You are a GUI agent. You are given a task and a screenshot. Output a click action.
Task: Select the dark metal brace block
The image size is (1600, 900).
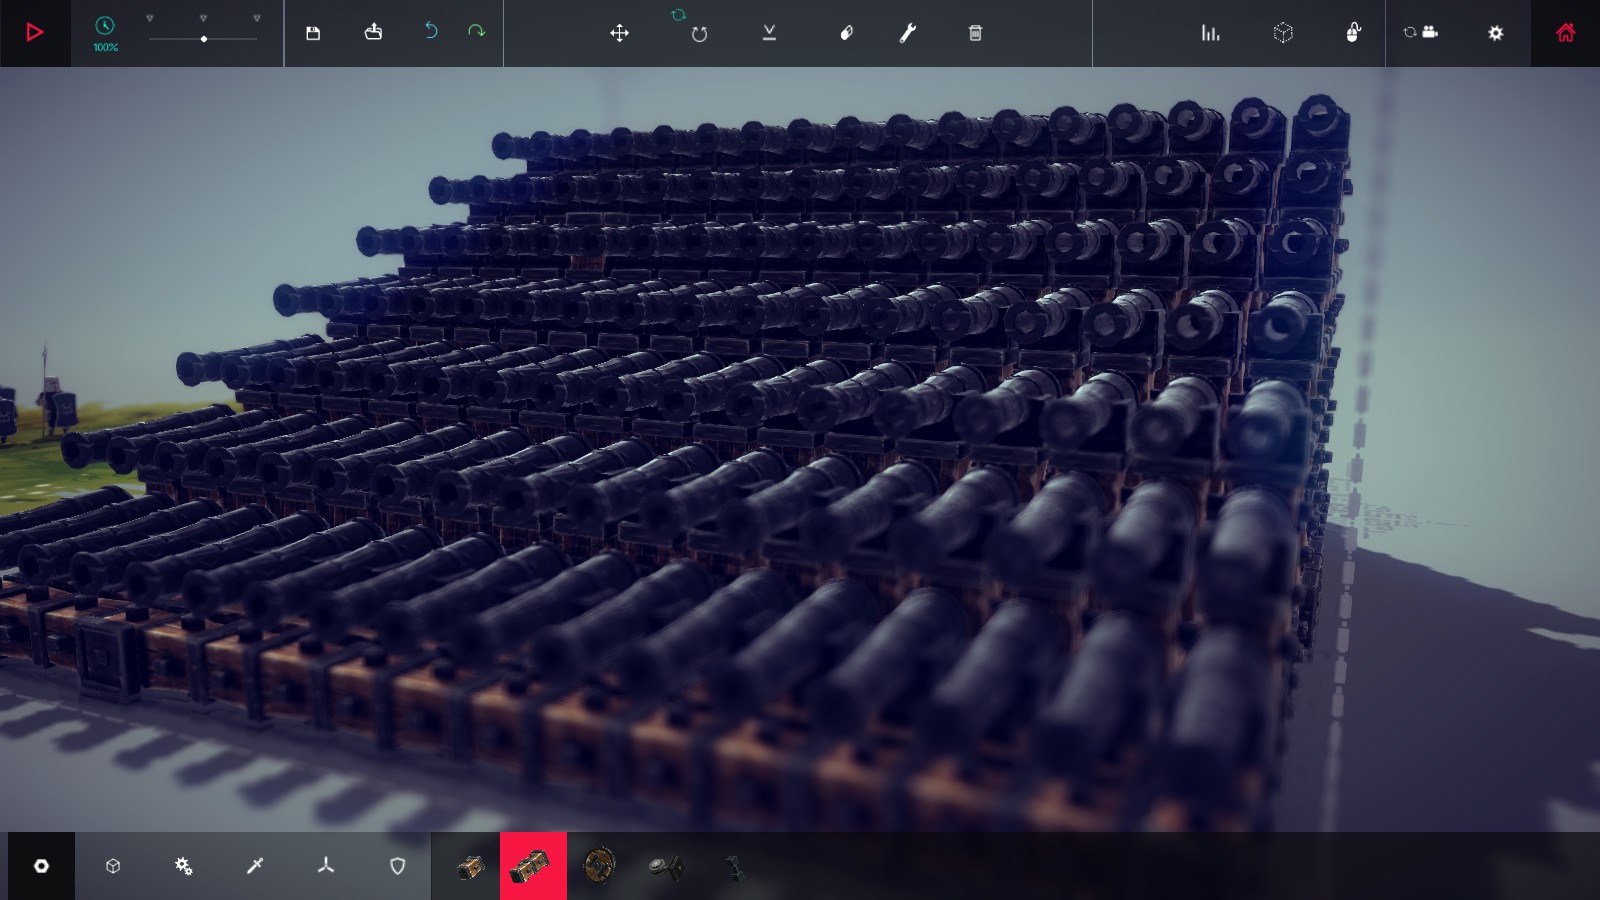tap(733, 867)
